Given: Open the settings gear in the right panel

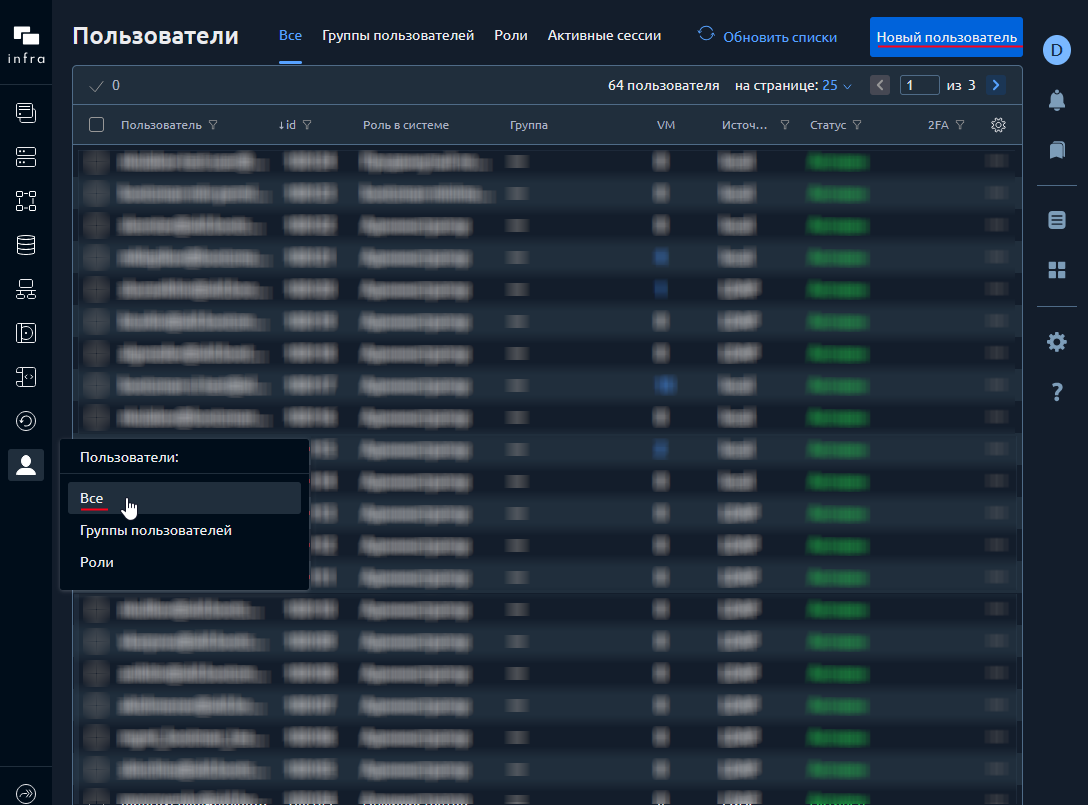Looking at the screenshot, I should point(1057,341).
